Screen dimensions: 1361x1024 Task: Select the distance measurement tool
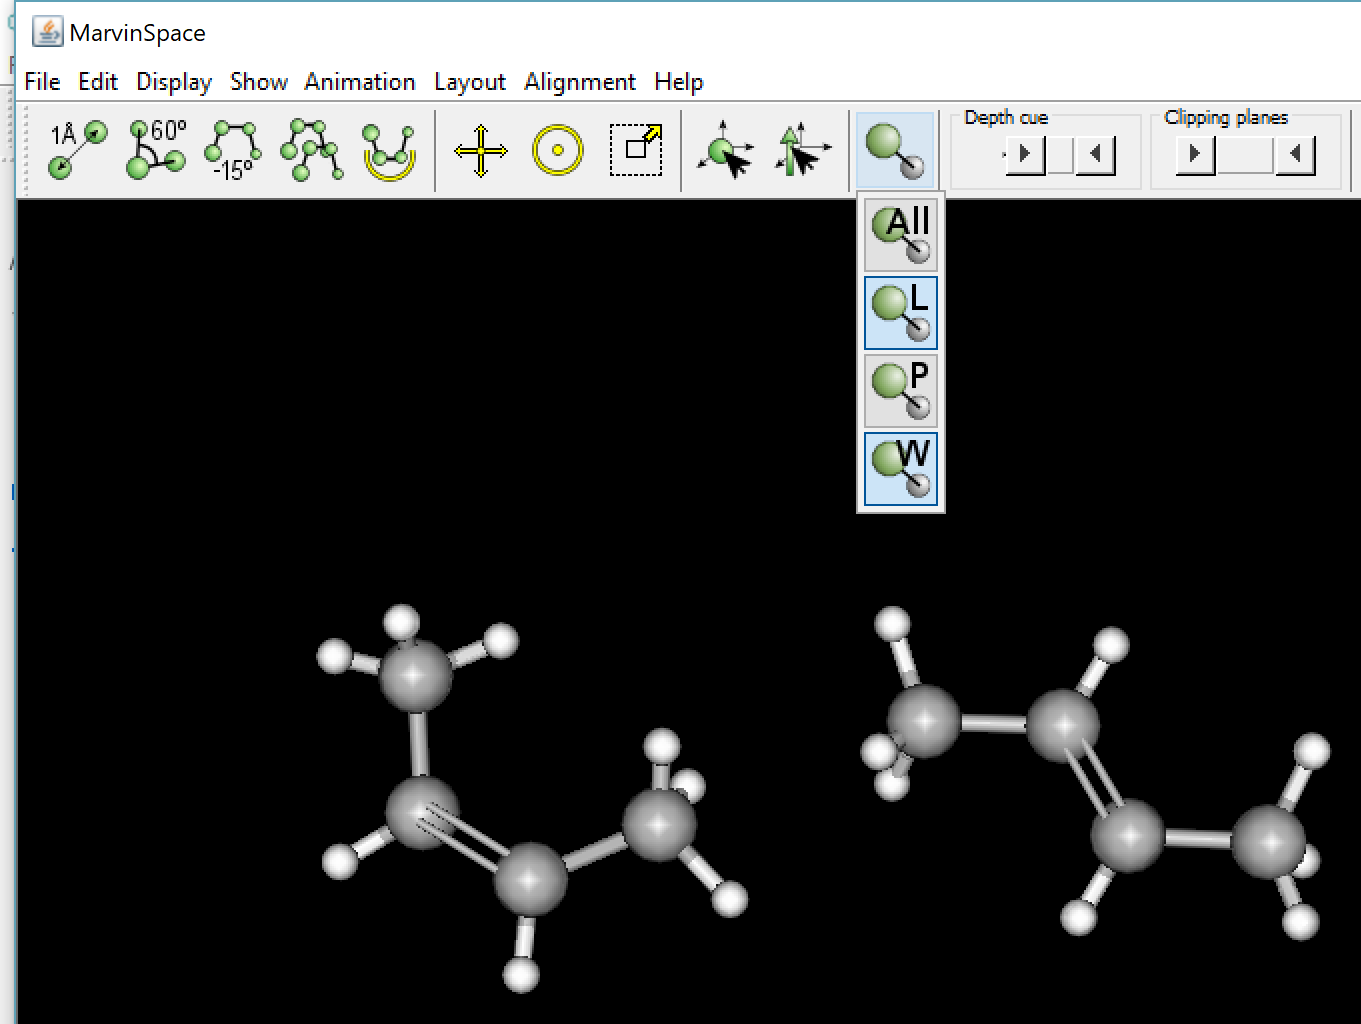pos(78,150)
